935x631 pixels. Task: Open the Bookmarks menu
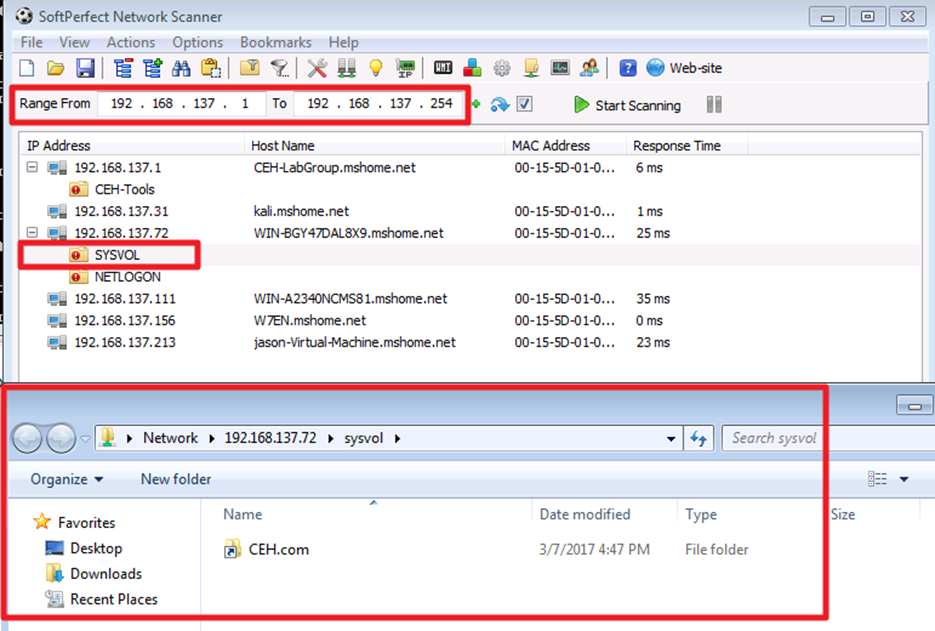275,42
